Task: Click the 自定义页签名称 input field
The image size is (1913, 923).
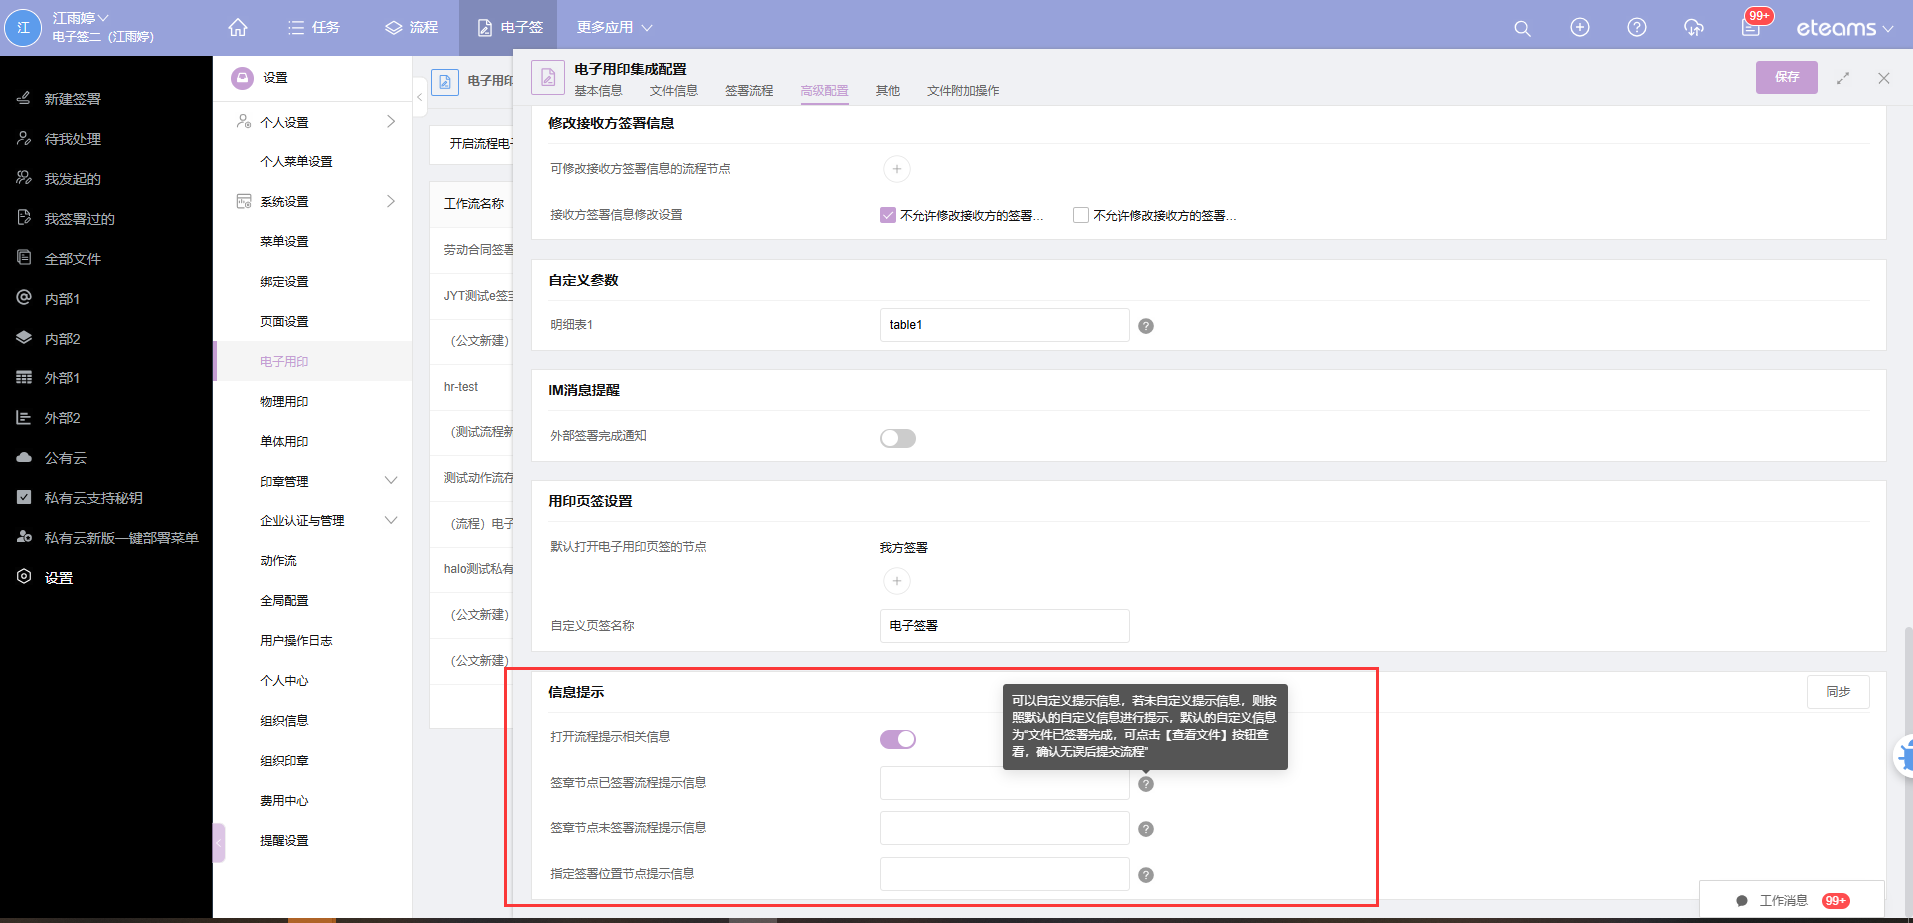Action: click(1004, 626)
